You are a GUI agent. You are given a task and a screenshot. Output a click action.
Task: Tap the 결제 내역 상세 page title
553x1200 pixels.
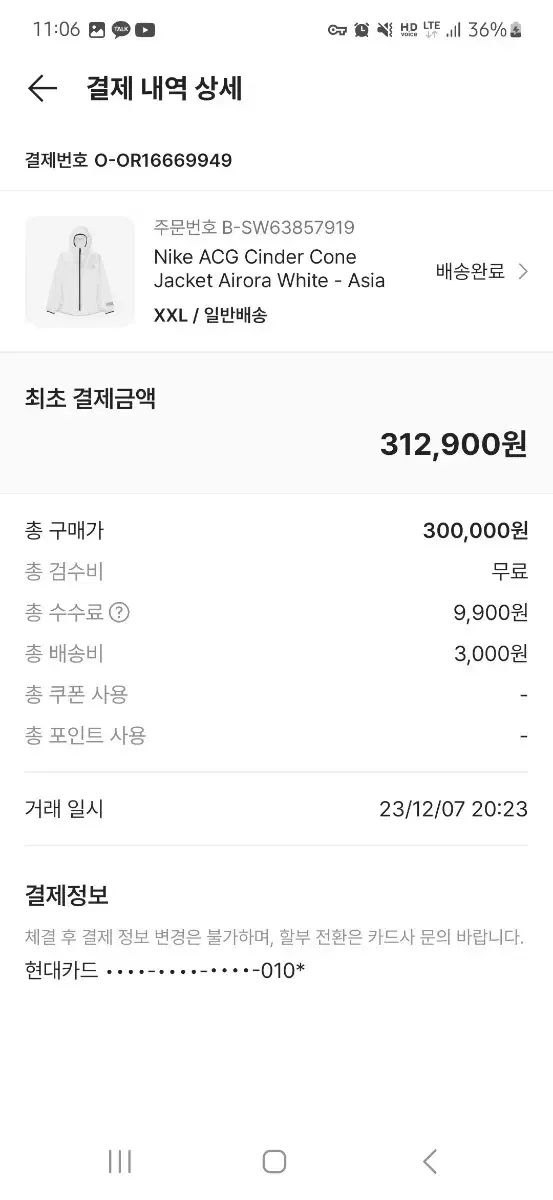(164, 89)
